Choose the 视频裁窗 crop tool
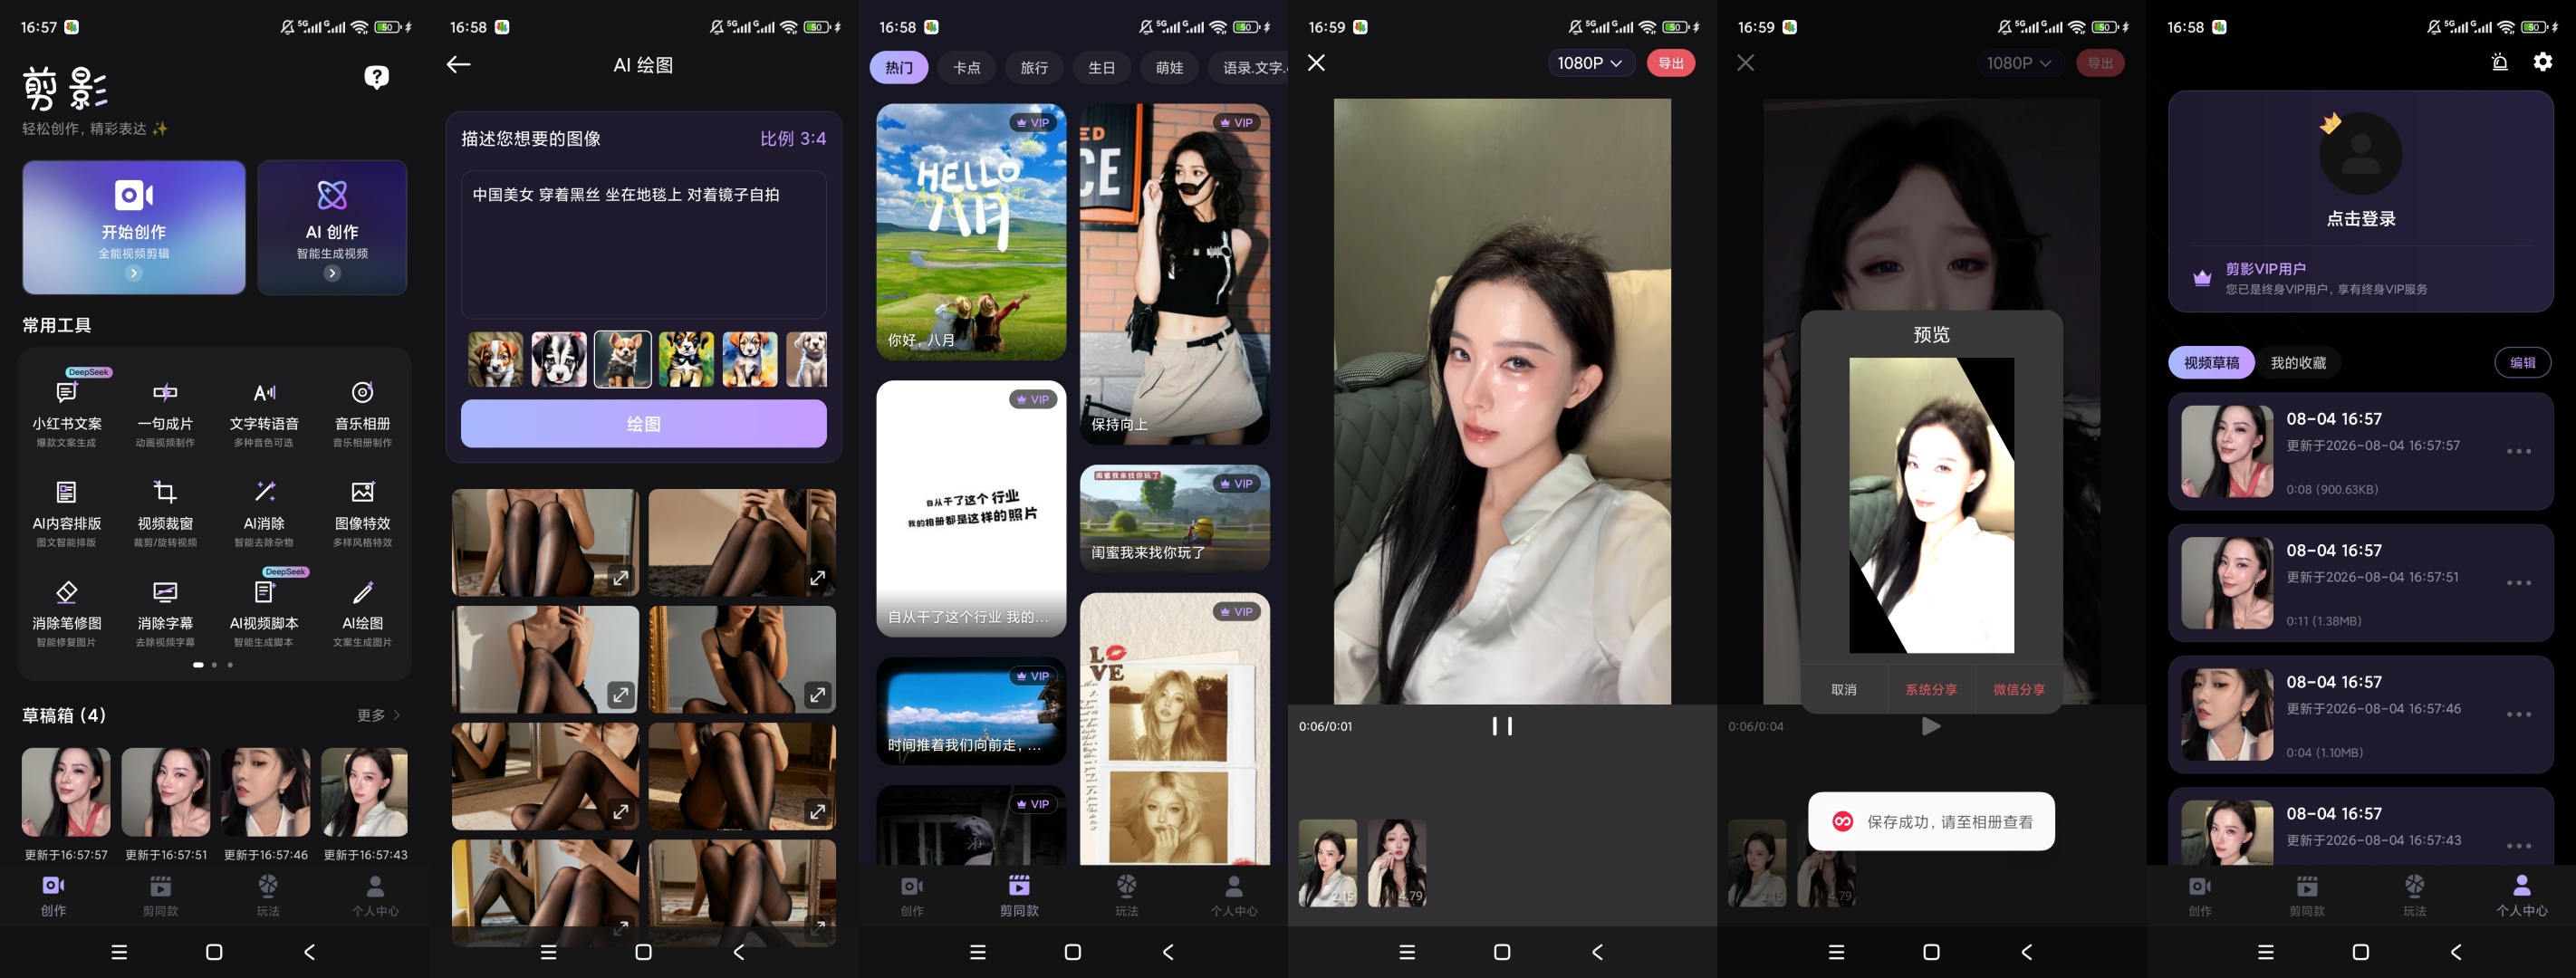Viewport: 2576px width, 978px height. coord(165,514)
